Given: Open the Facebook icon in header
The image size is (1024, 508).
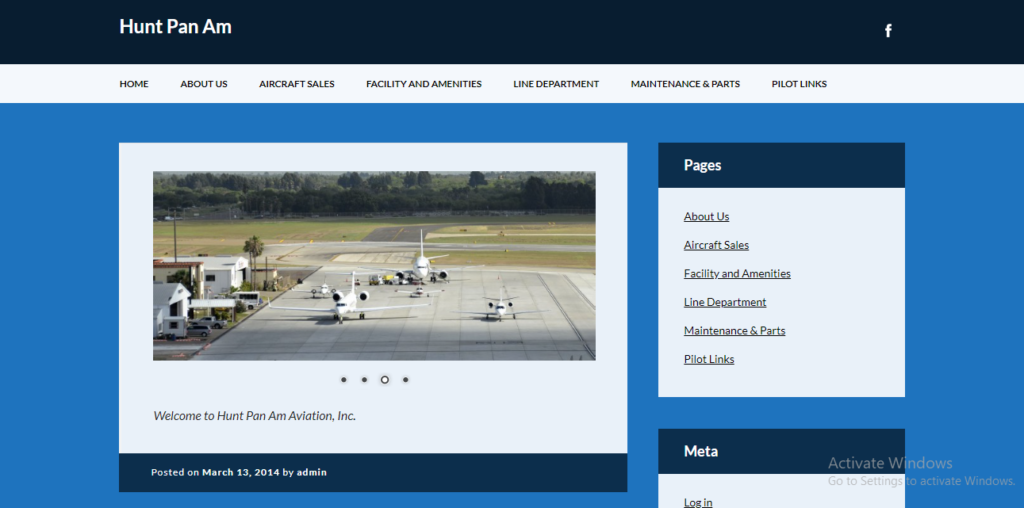Looking at the screenshot, I should coord(888,31).
